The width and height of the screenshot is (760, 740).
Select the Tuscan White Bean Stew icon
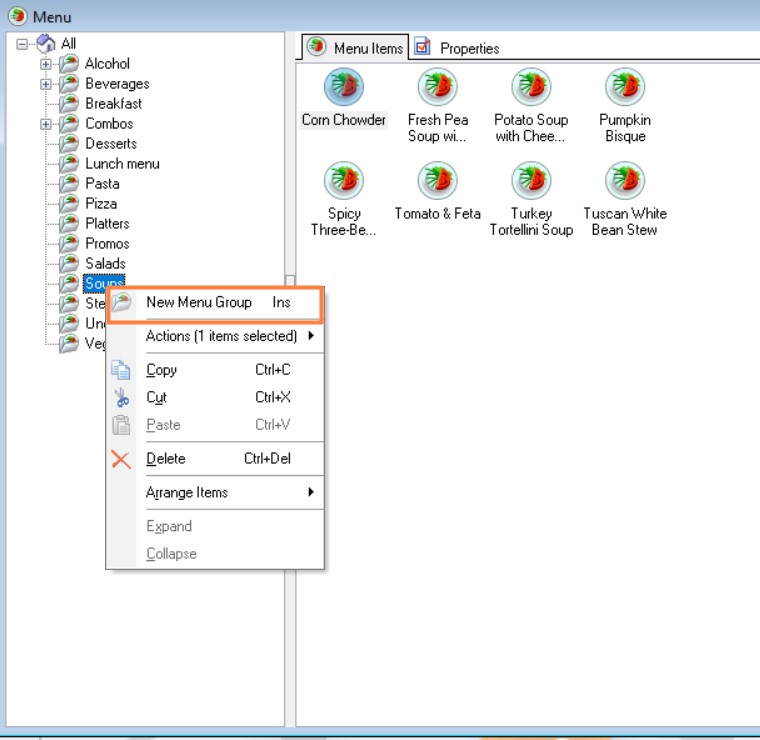625,180
